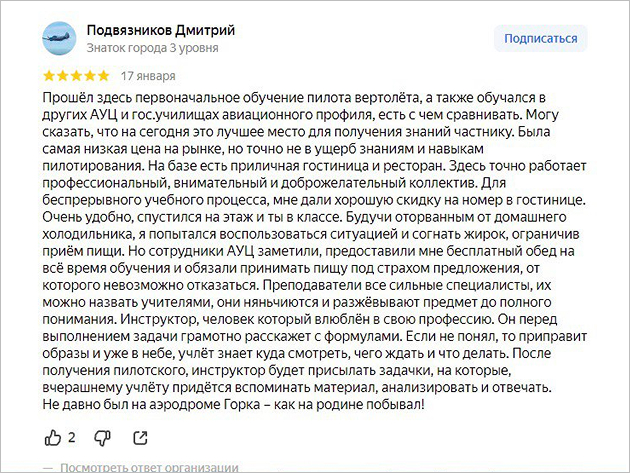630x473 pixels.
Task: Click the five-star rating row
Action: pyautogui.click(x=77, y=76)
